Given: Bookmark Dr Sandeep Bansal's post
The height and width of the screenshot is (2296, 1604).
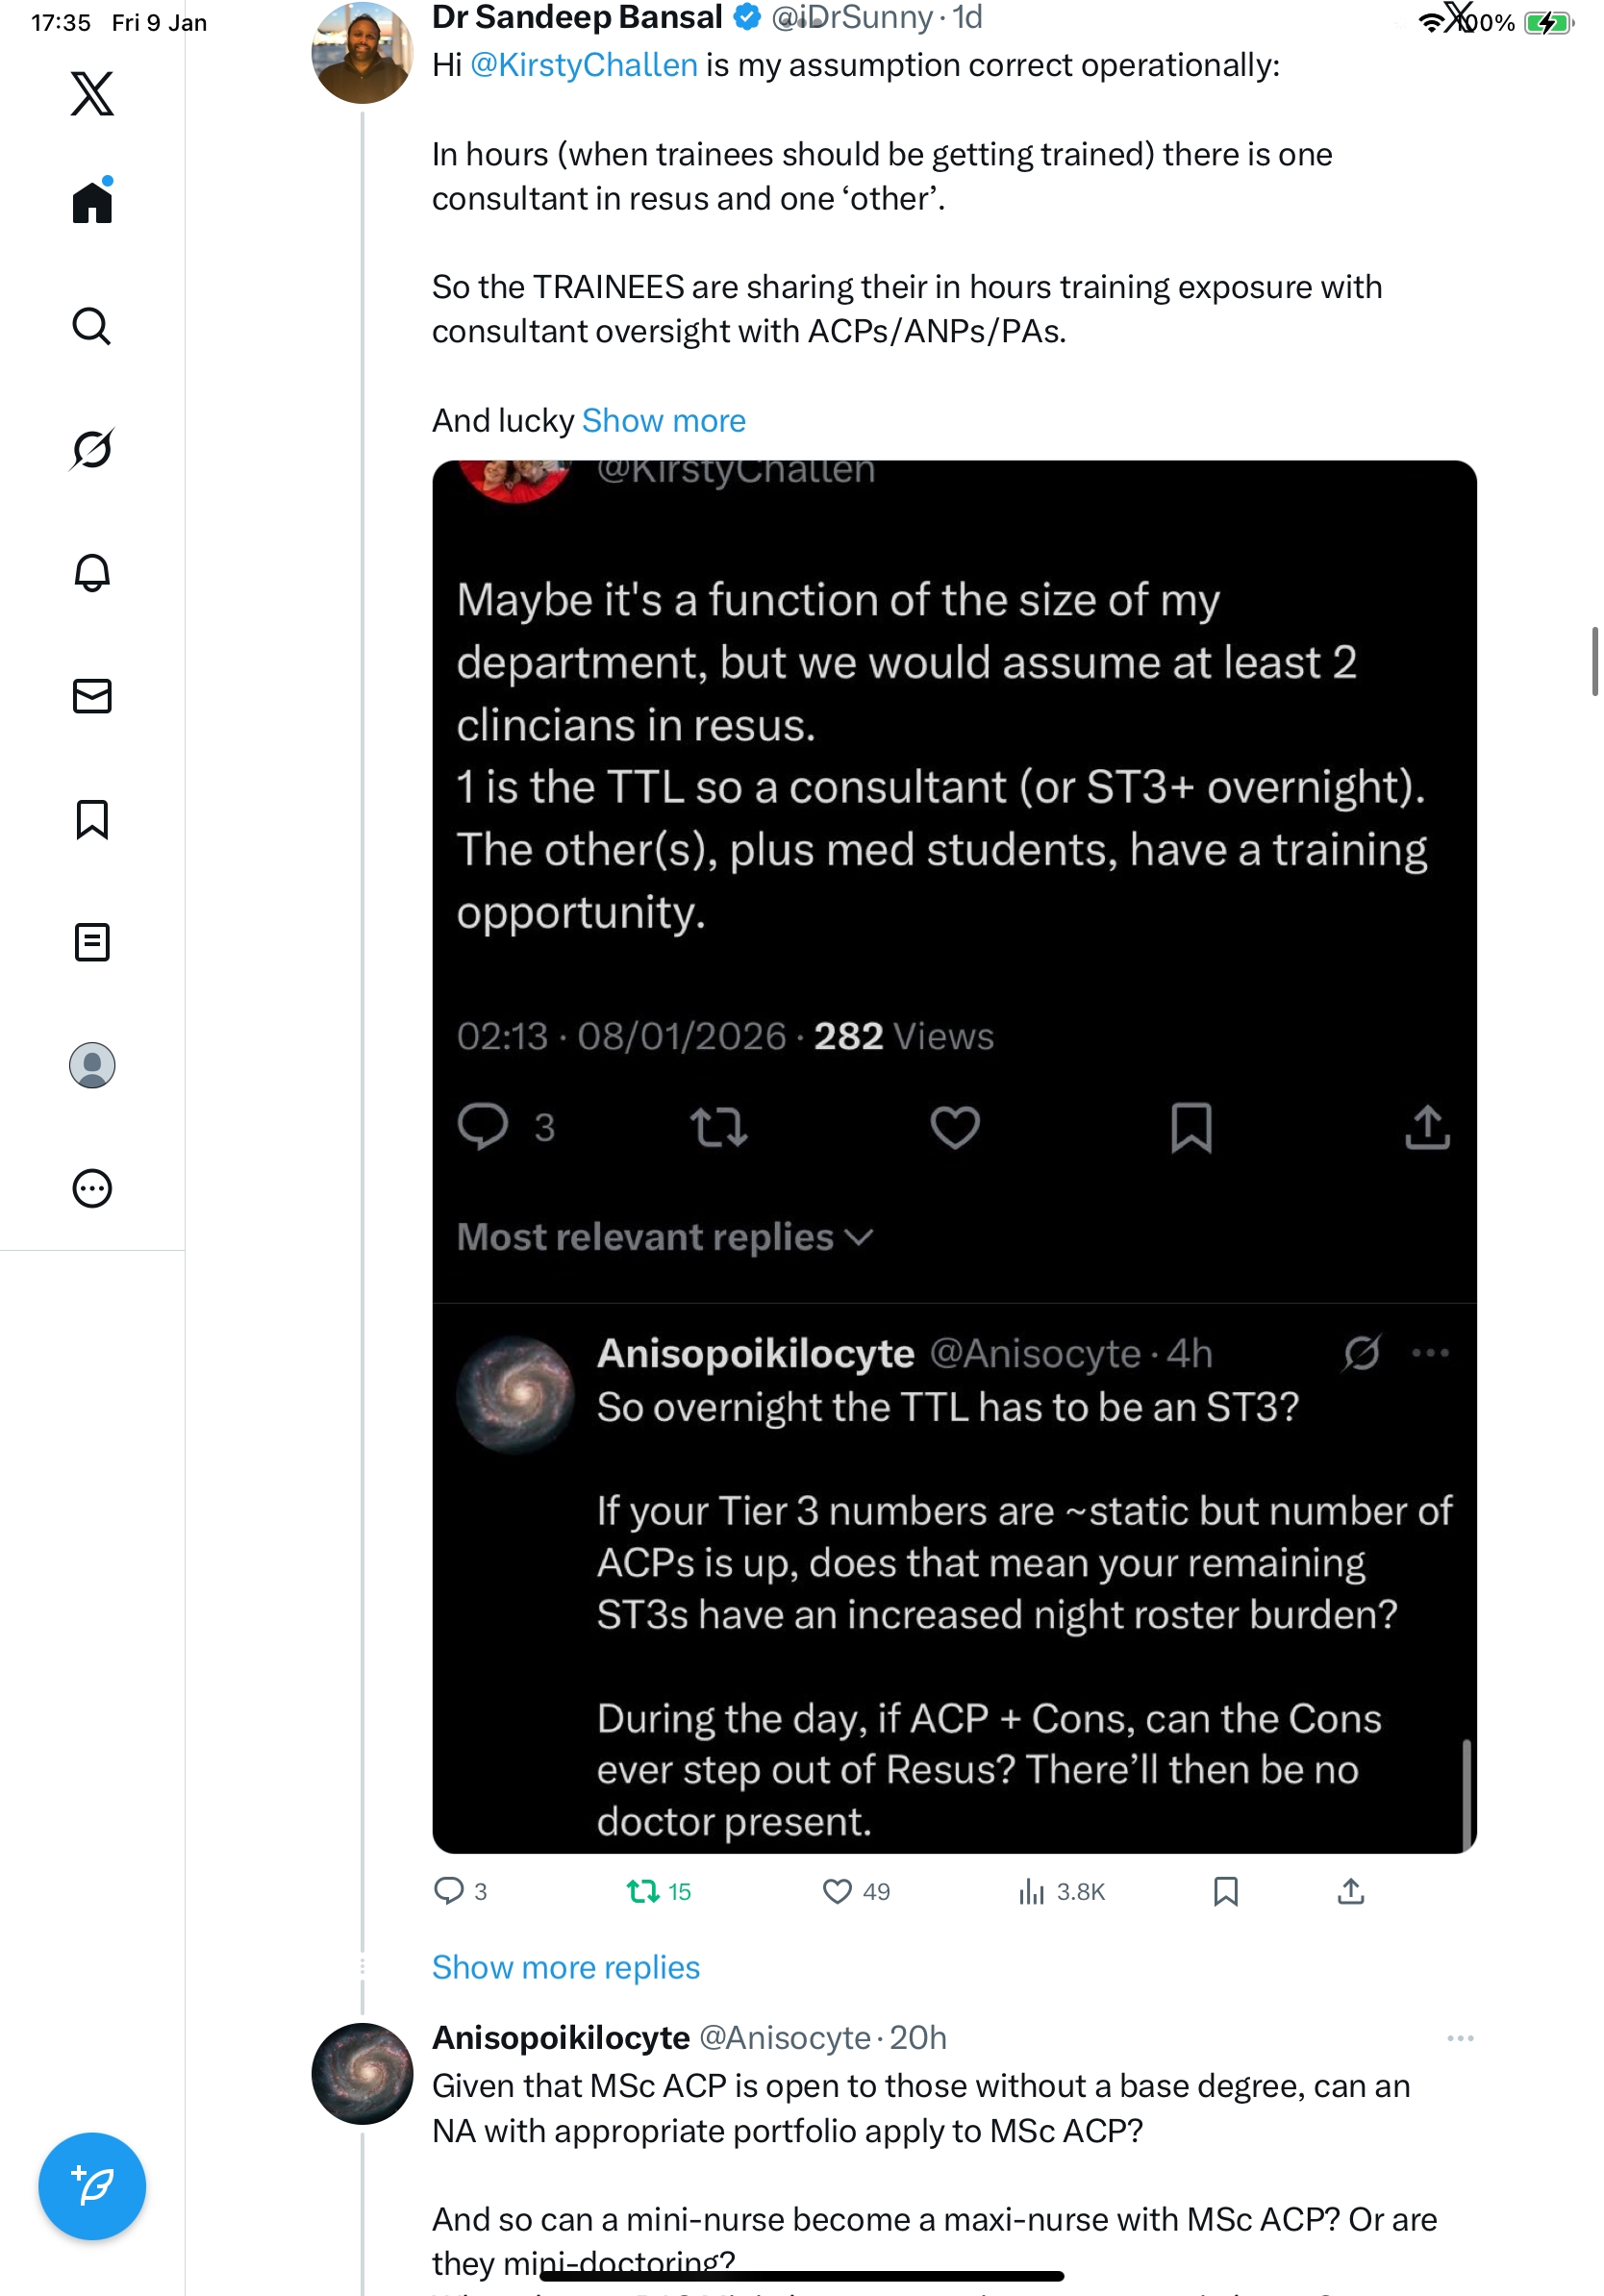Looking at the screenshot, I should pyautogui.click(x=1225, y=1891).
